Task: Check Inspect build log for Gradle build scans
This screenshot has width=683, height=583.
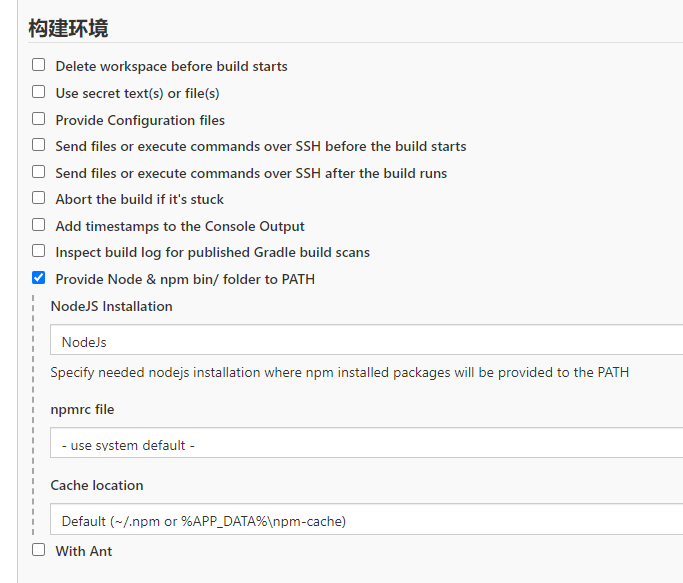Action: 38,251
